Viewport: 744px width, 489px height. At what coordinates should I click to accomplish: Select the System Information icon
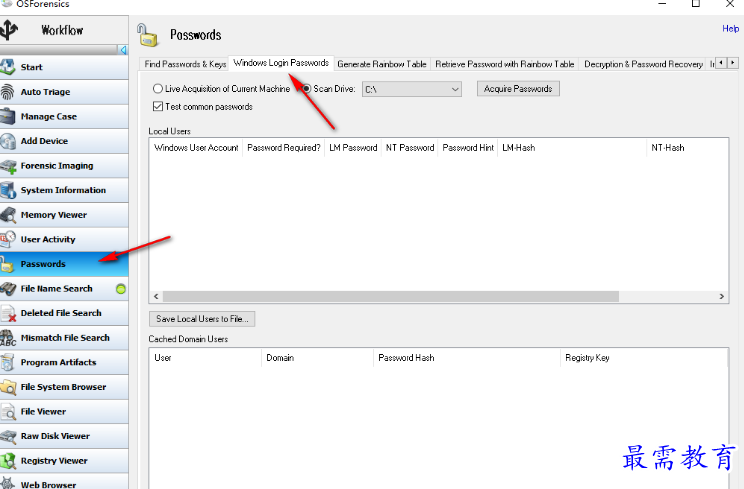tap(8, 190)
